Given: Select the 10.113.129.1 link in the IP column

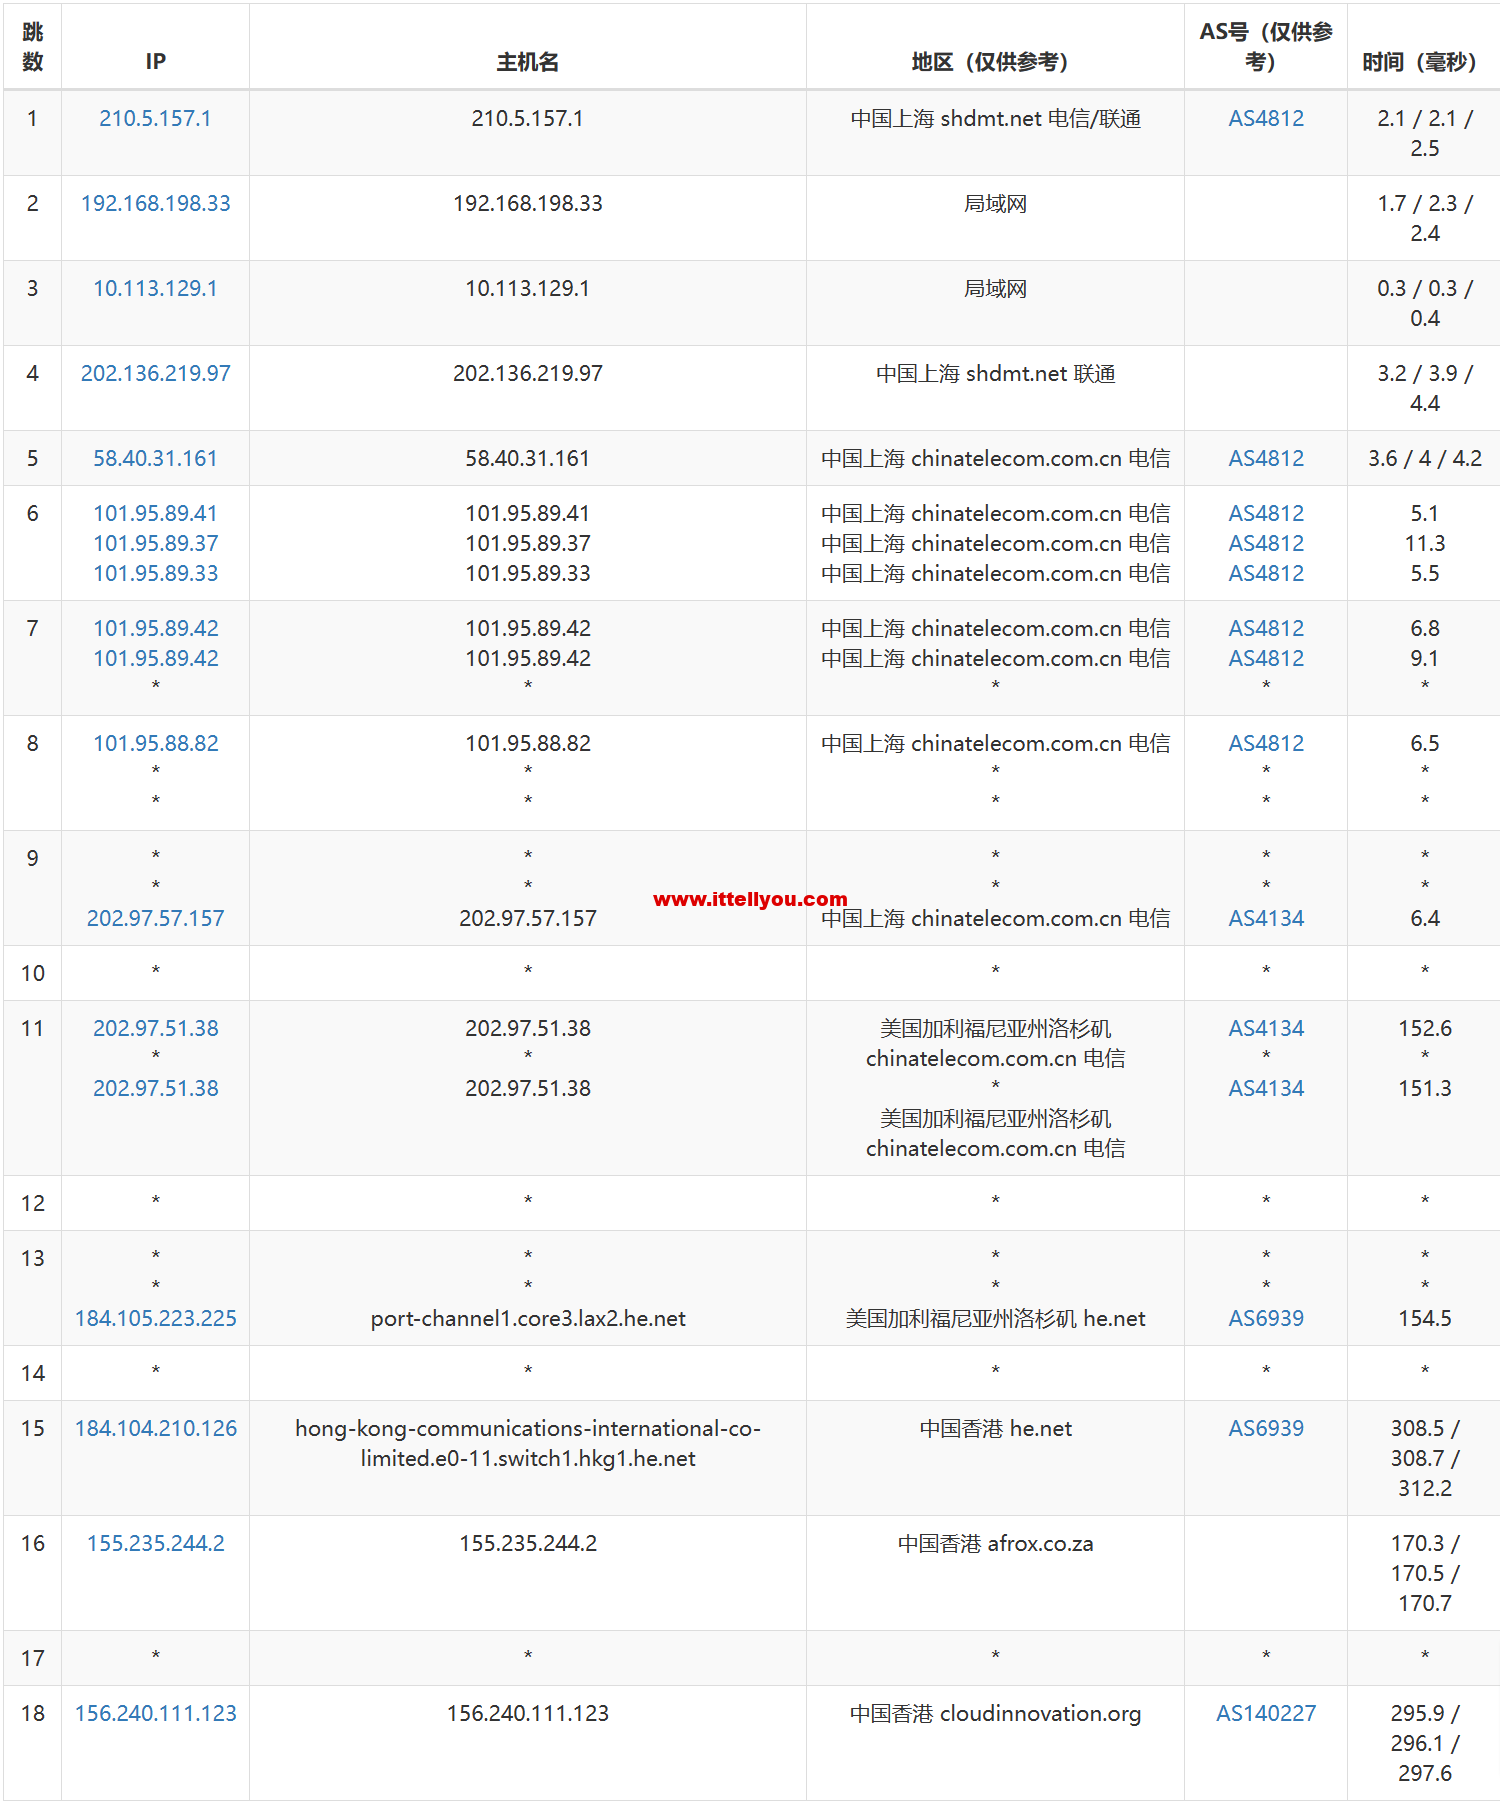Looking at the screenshot, I should (x=155, y=288).
